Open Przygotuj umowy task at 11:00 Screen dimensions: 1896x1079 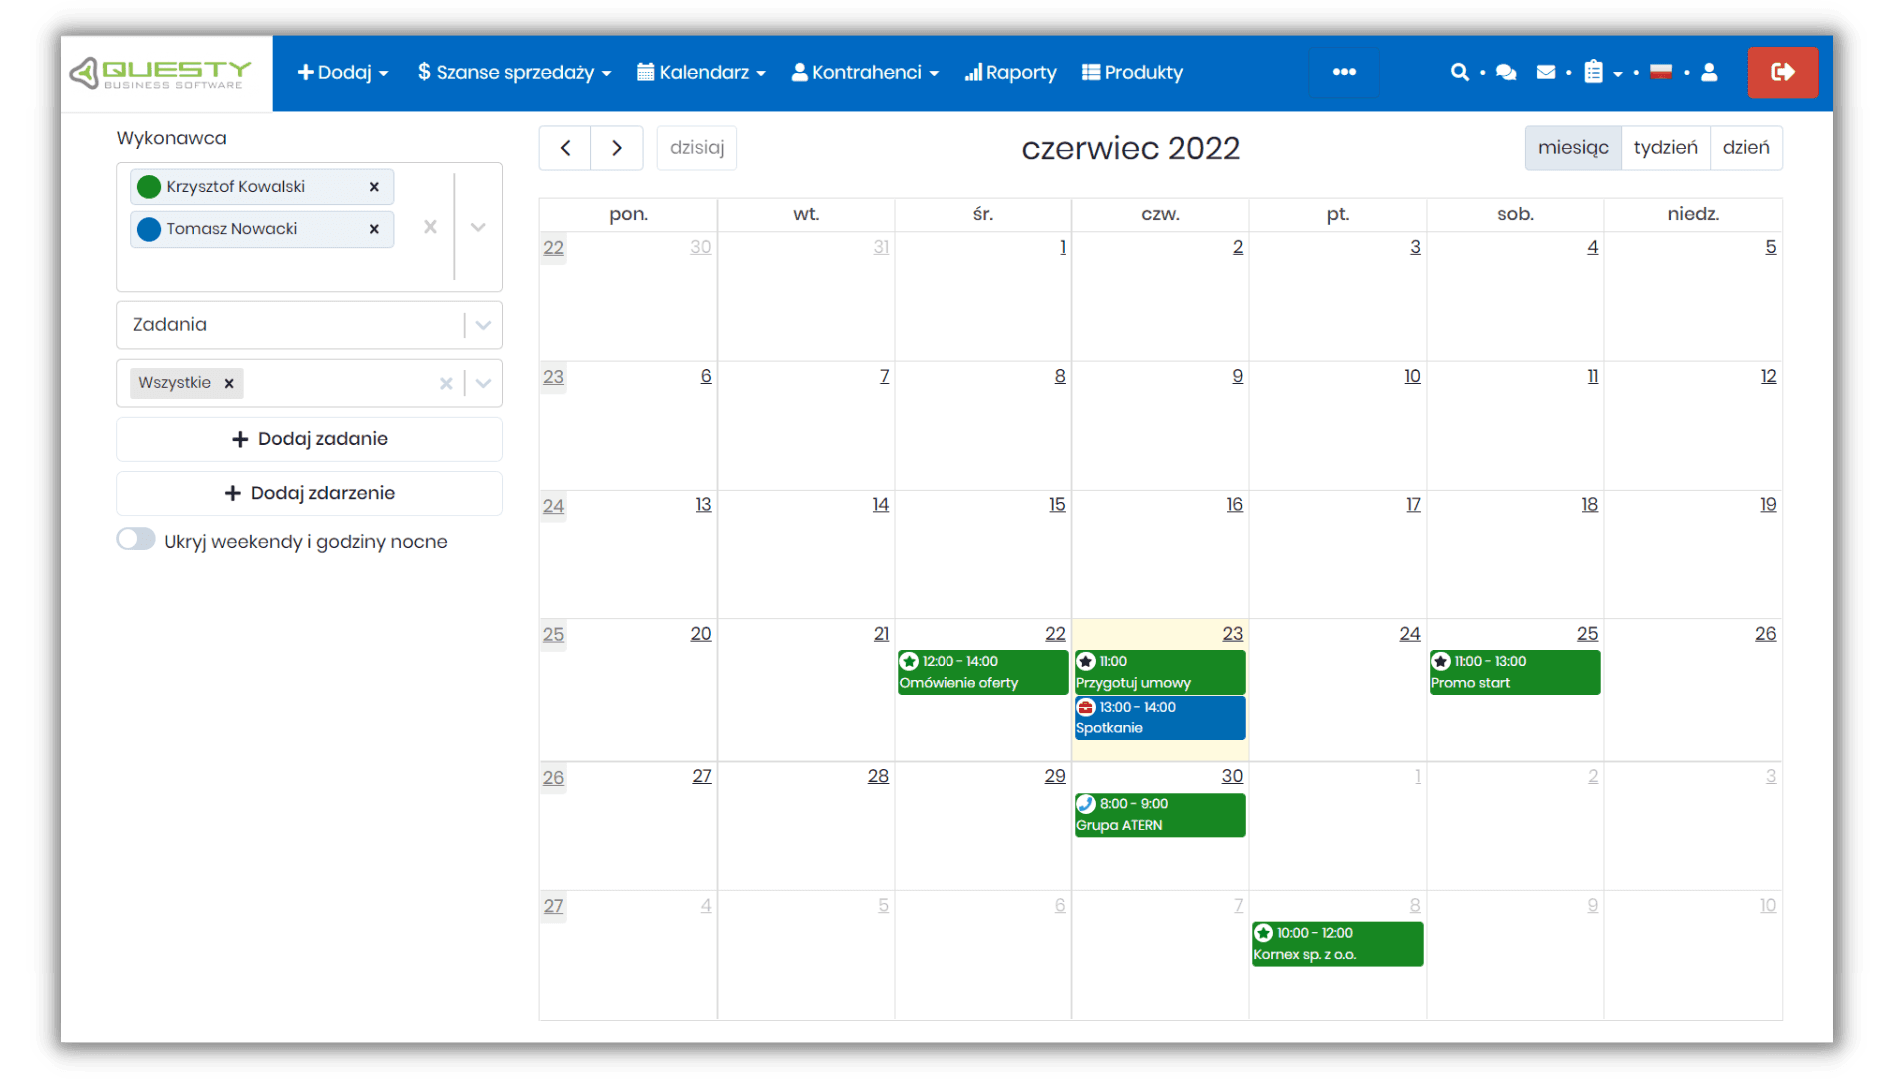[x=1160, y=672]
